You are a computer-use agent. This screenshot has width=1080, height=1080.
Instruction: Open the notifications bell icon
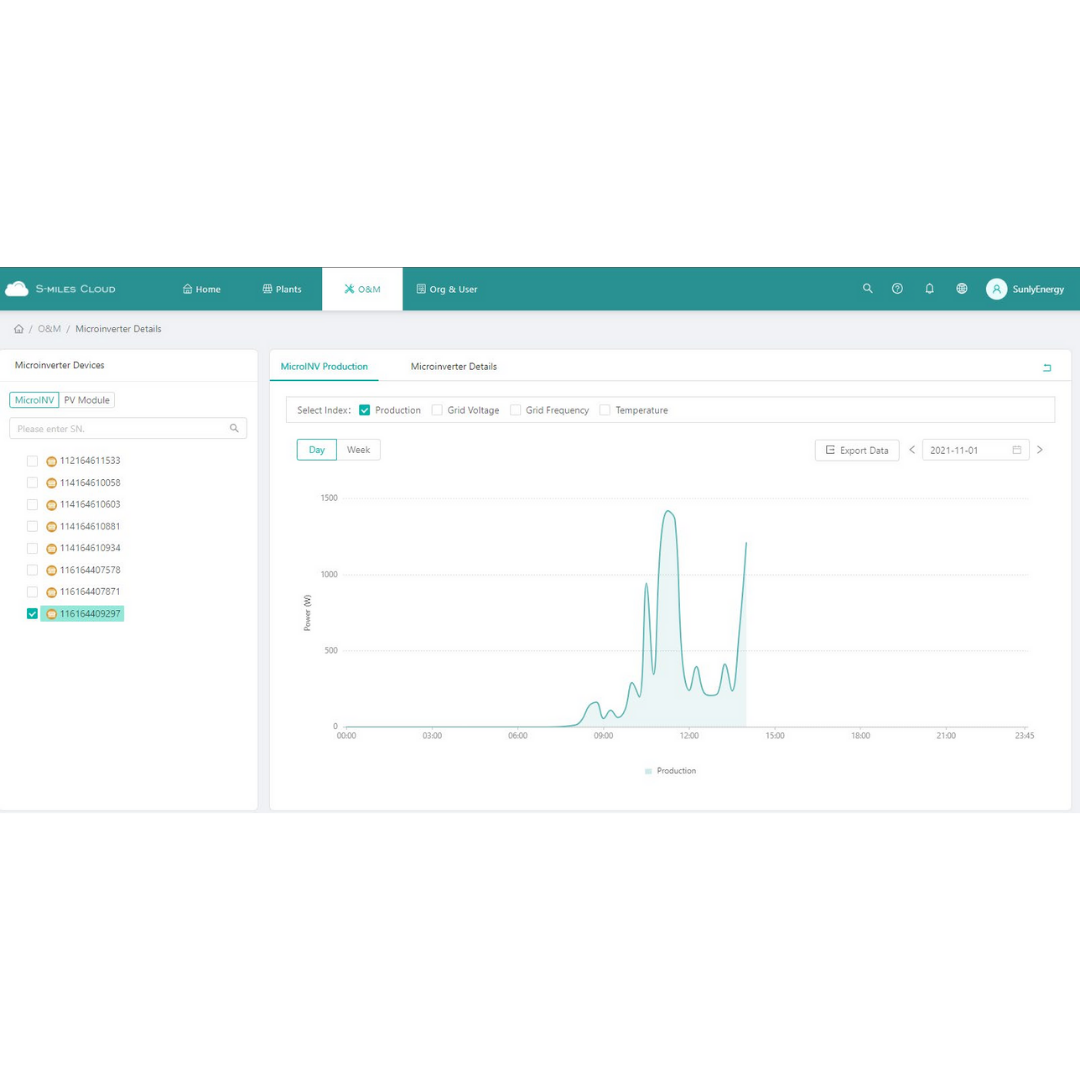930,289
